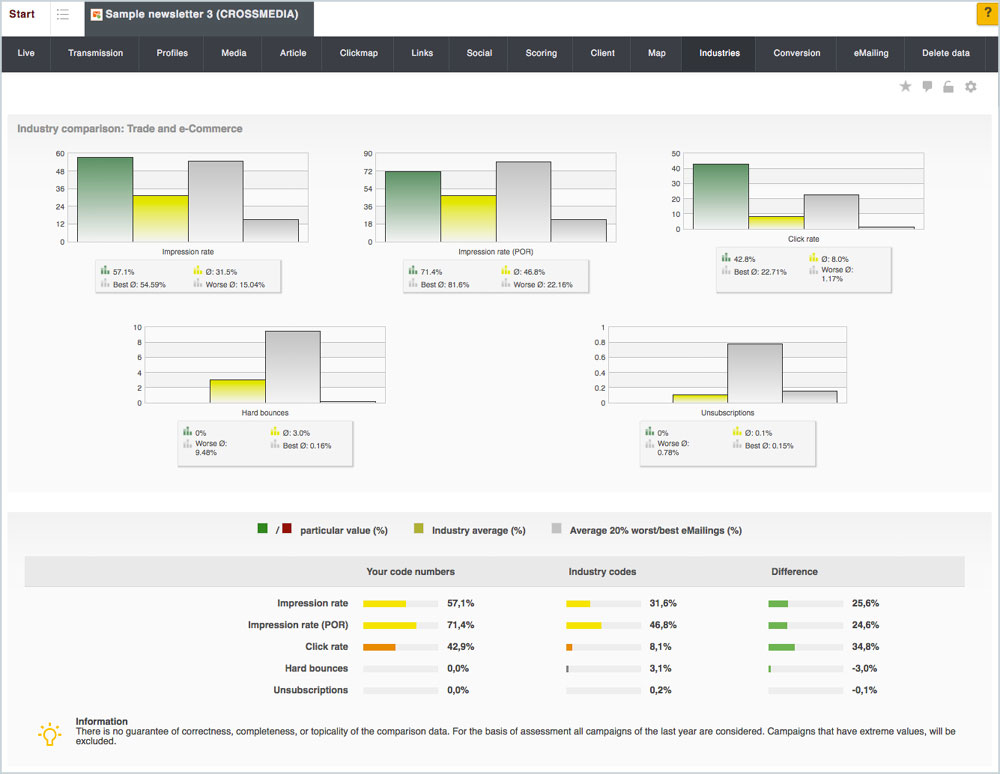The image size is (1000, 774).
Task: Click the Start link
Action: (22, 15)
